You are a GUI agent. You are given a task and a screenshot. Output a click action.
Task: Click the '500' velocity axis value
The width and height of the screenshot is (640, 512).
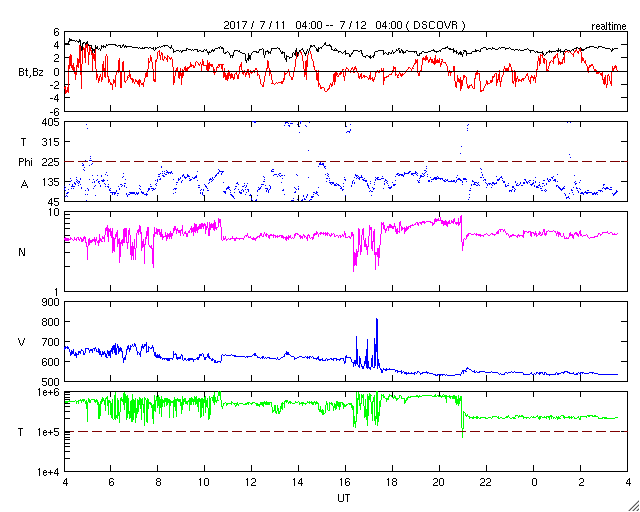click(x=52, y=382)
